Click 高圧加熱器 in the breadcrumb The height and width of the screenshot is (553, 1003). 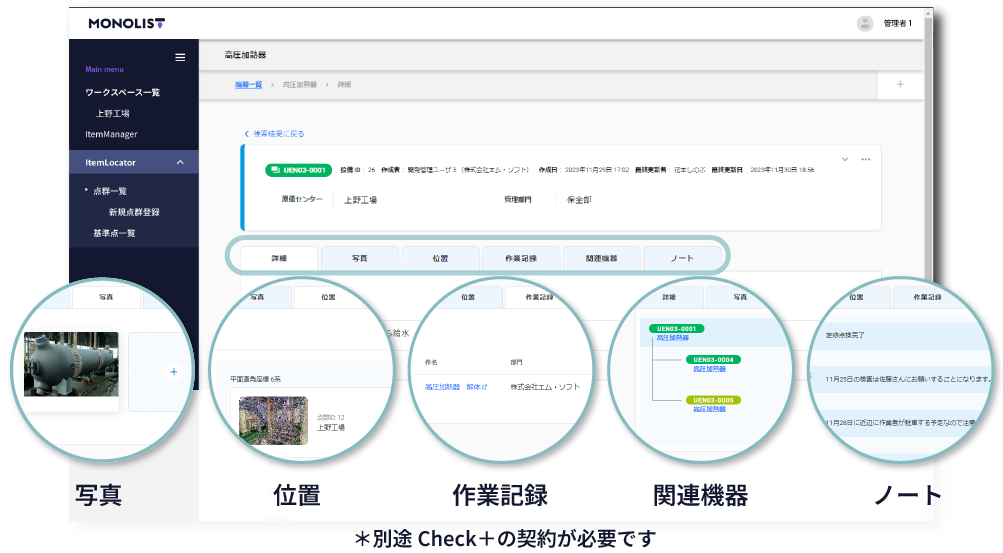299,84
